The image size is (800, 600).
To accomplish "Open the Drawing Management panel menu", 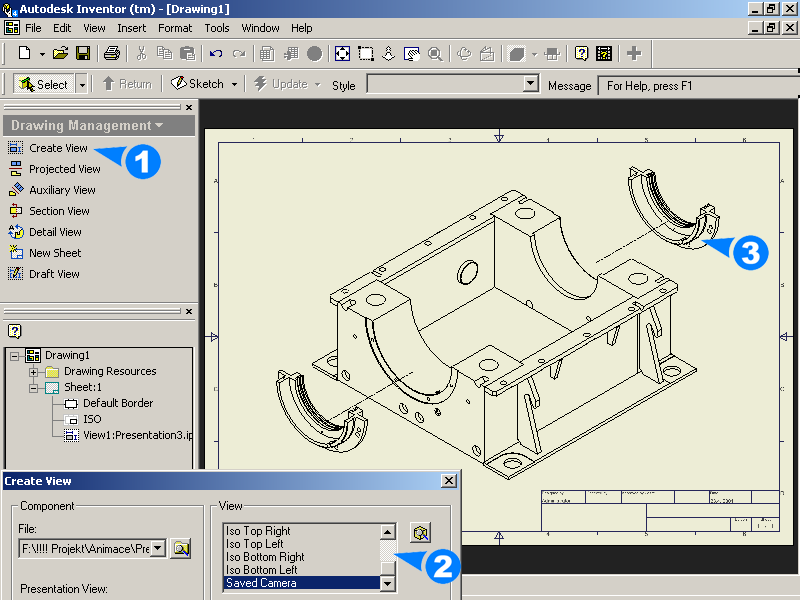I will (88, 126).
